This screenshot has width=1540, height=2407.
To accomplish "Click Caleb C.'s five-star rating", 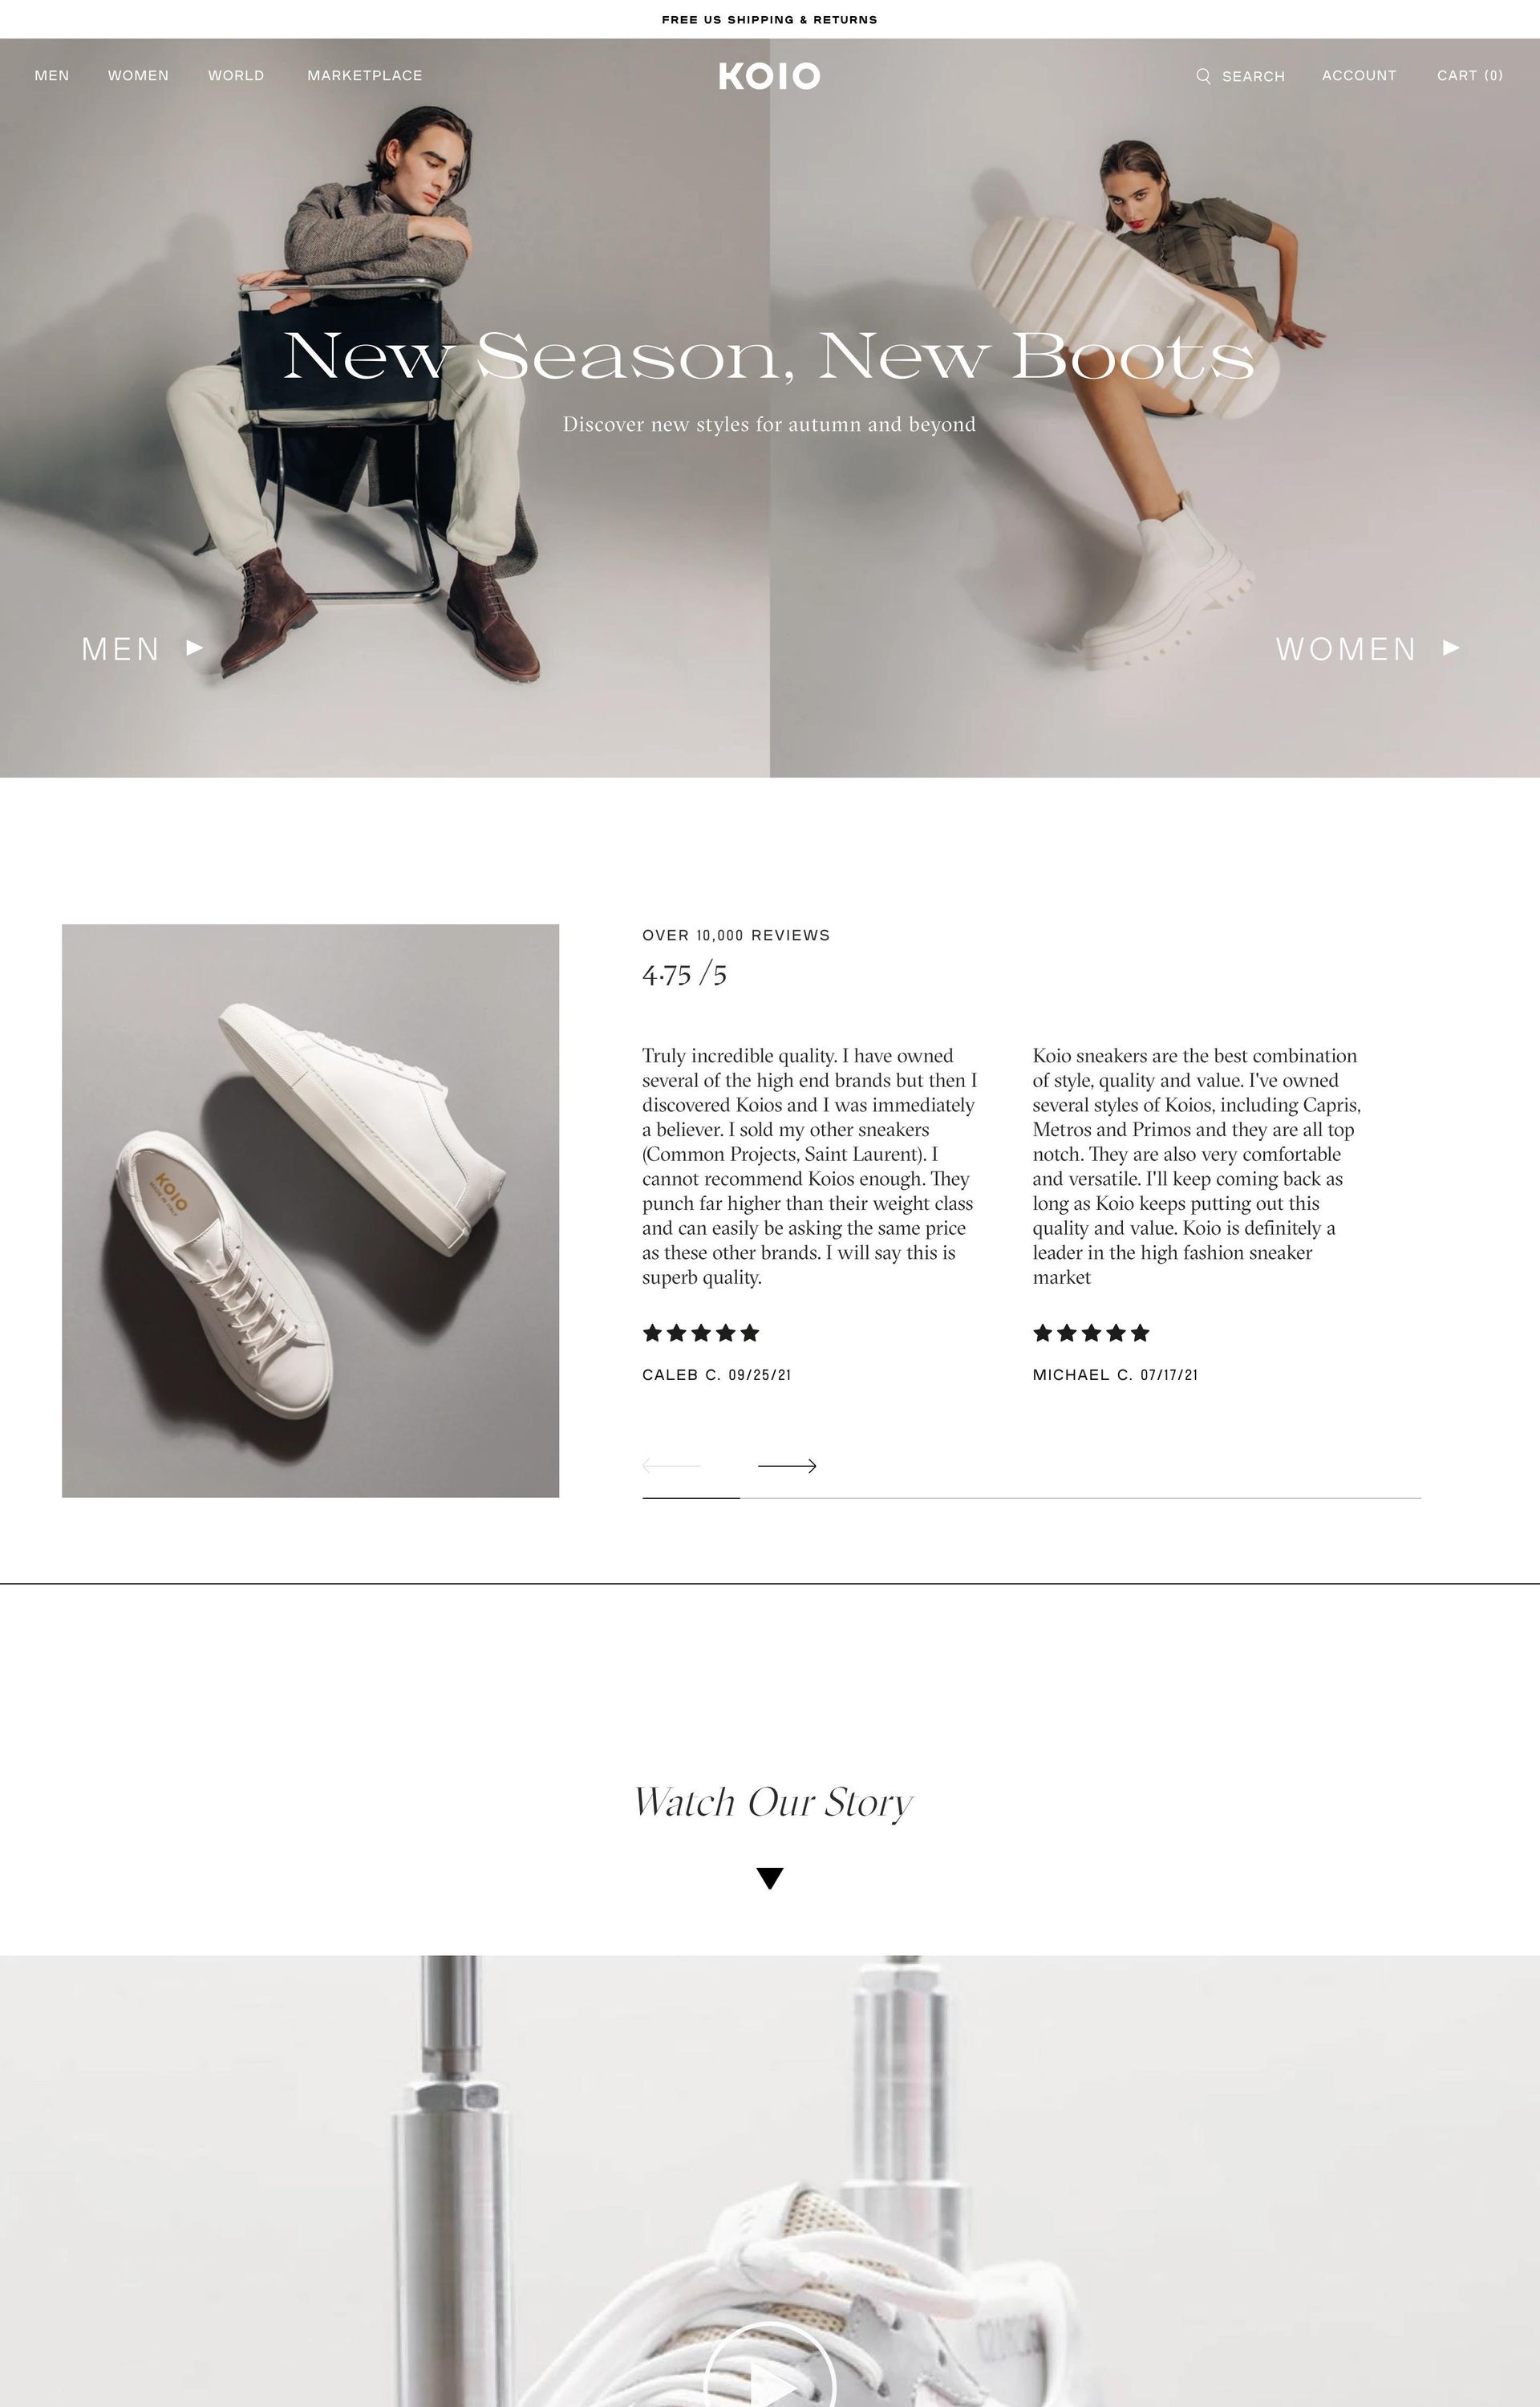I will [x=701, y=1333].
